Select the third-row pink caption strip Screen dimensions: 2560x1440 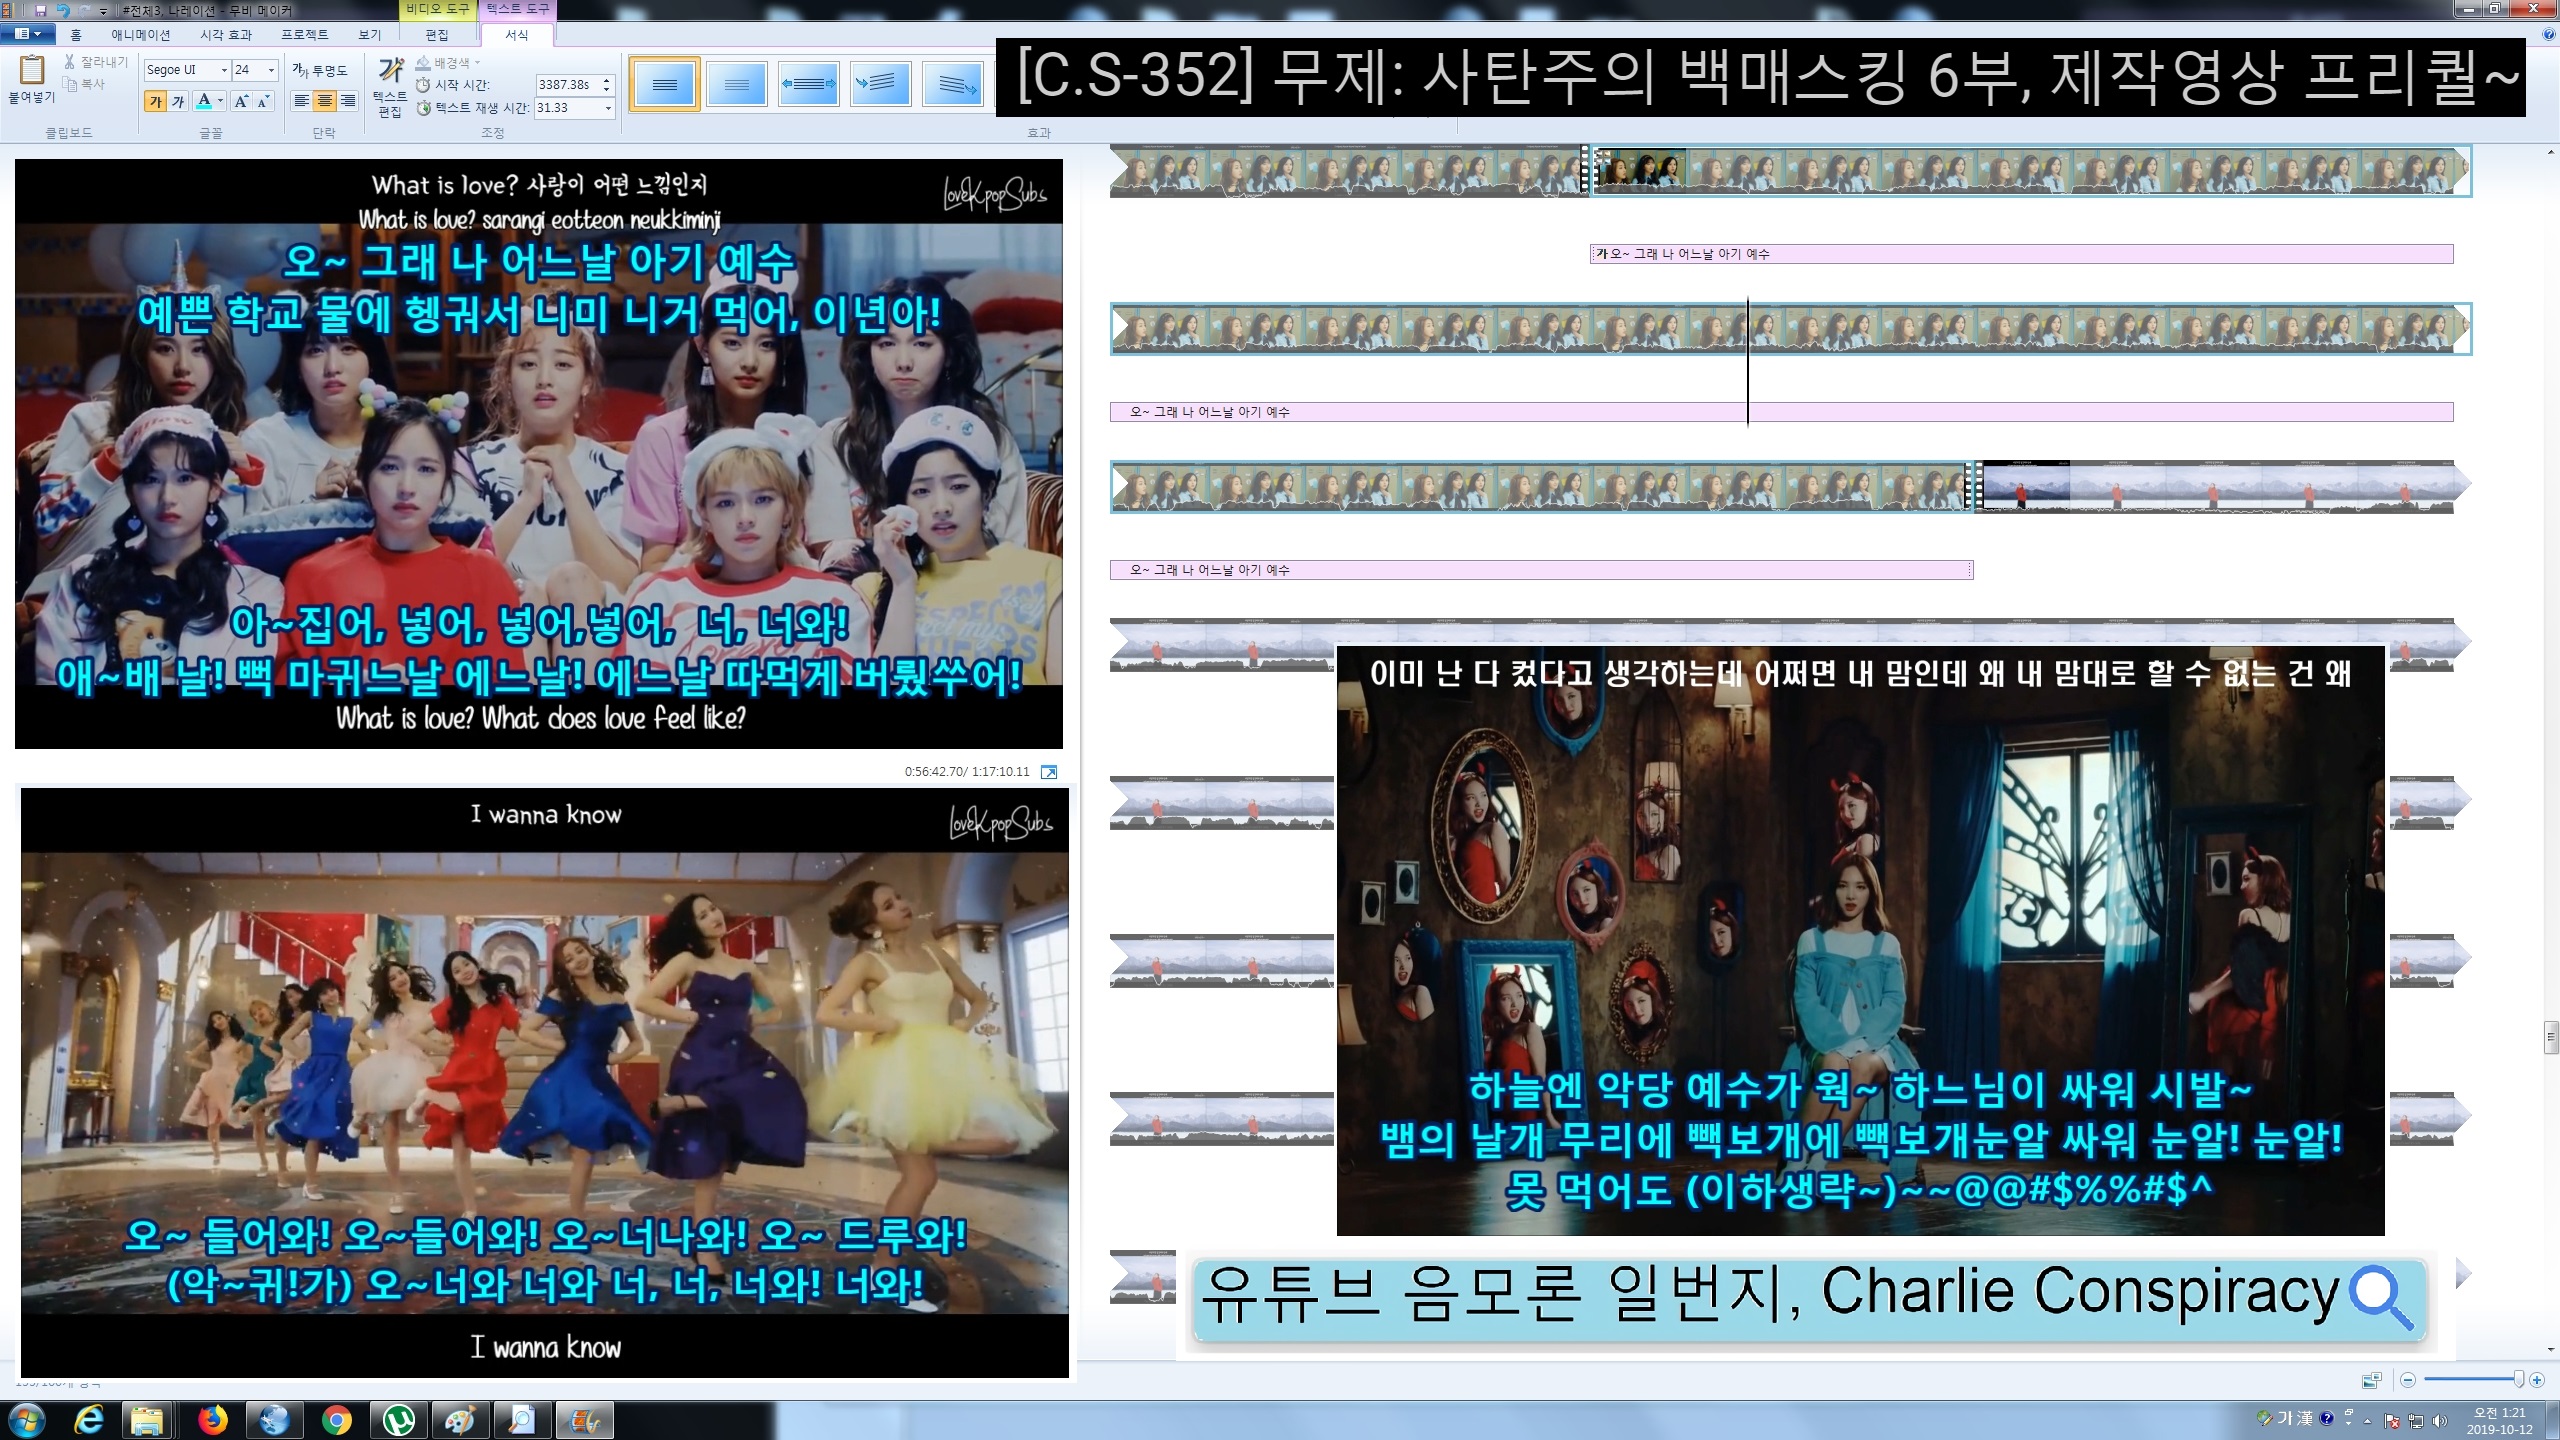pyautogui.click(x=1541, y=570)
